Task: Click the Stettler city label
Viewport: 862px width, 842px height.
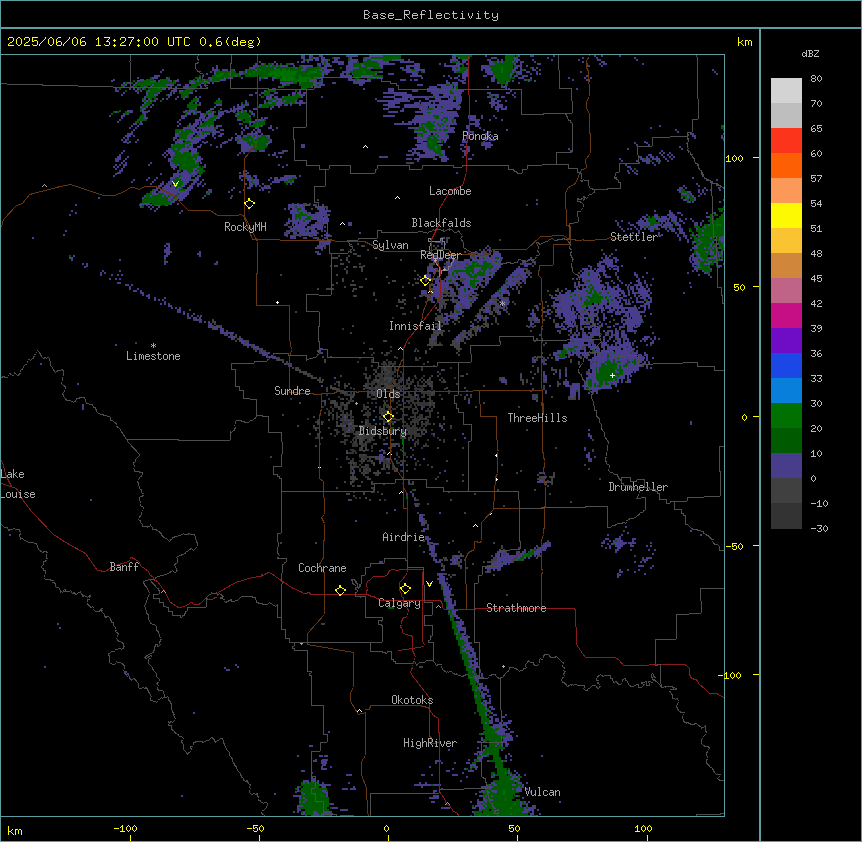Action: (x=633, y=237)
